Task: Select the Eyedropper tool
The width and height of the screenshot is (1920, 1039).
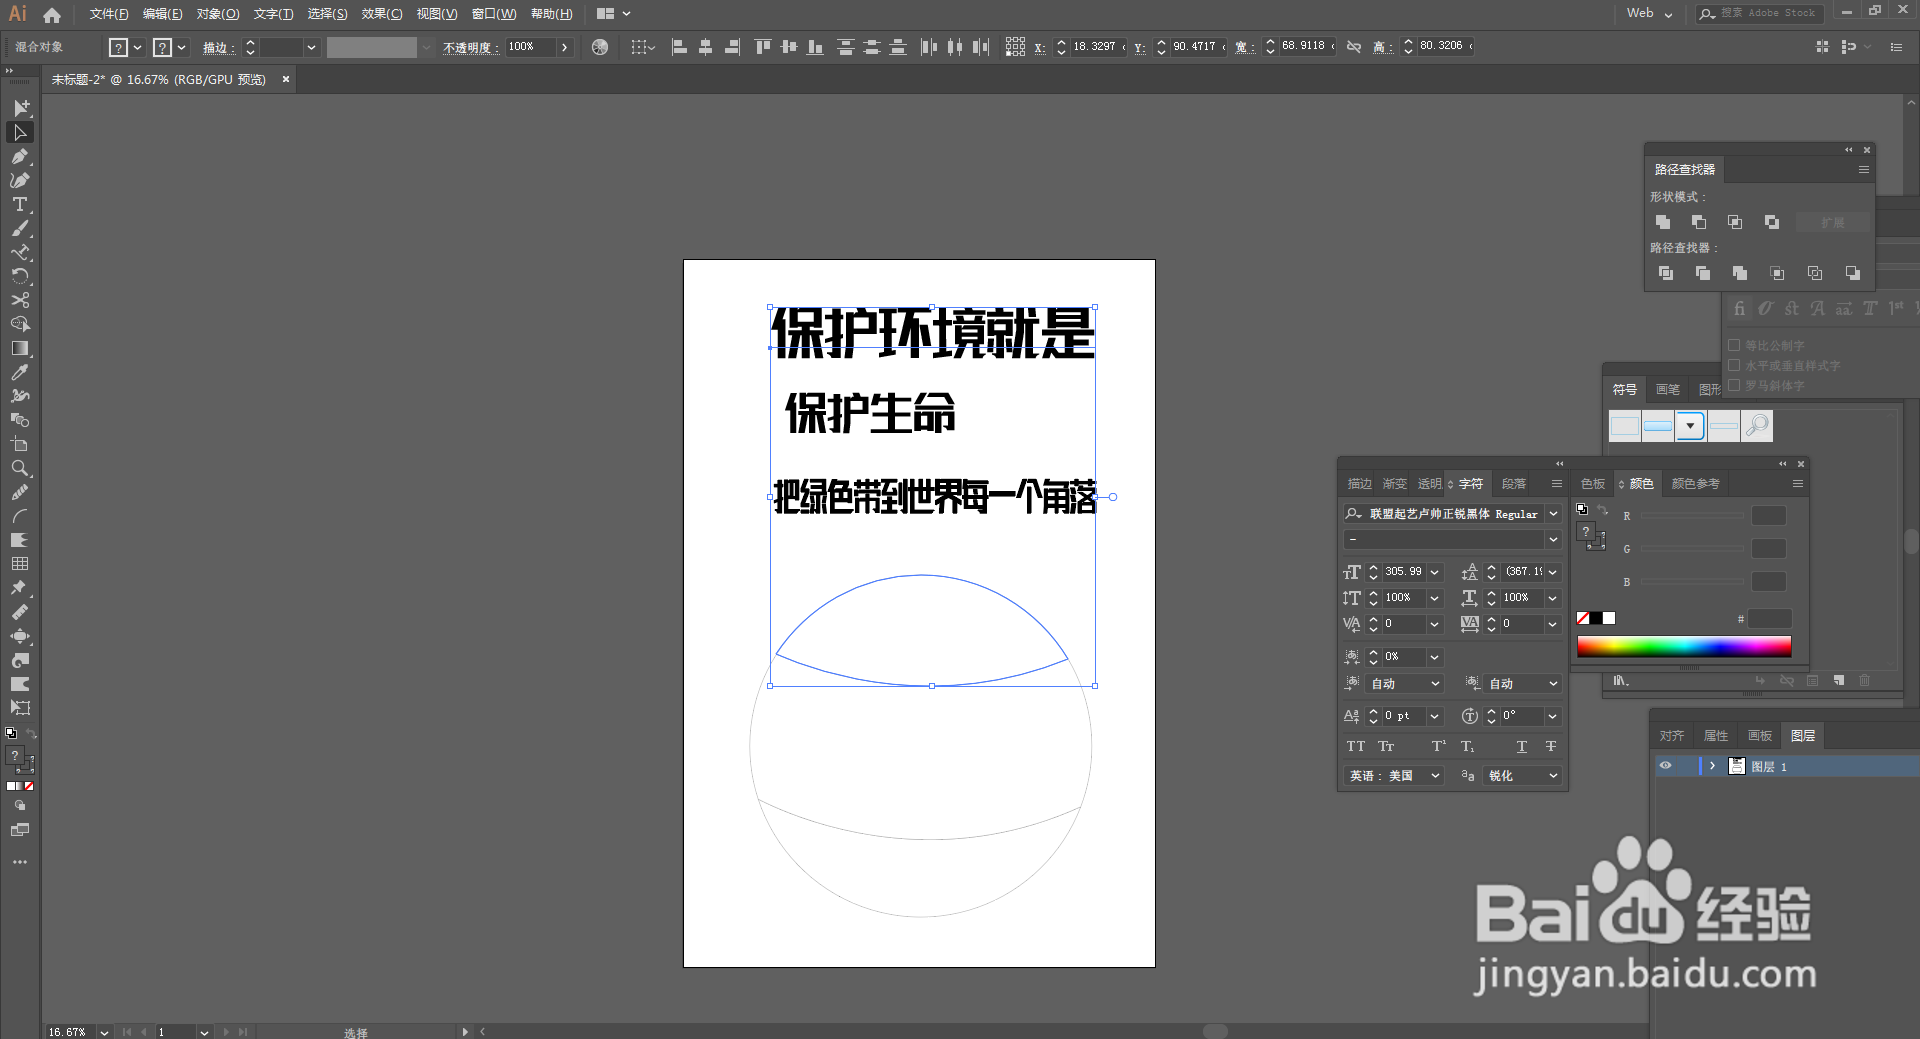Action: (x=20, y=372)
